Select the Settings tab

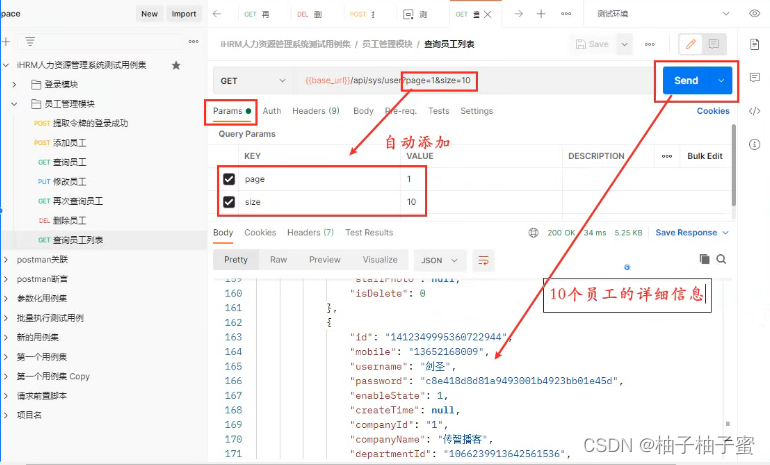point(476,111)
